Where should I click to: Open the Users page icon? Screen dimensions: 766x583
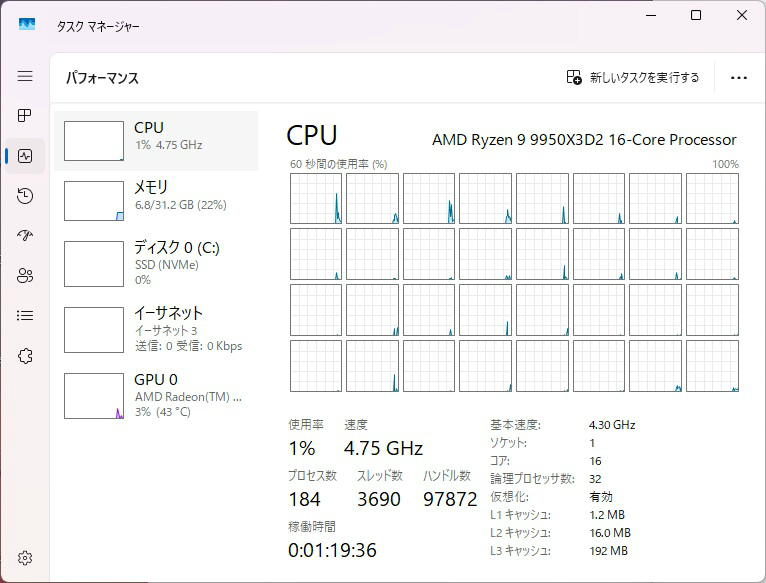point(25,276)
